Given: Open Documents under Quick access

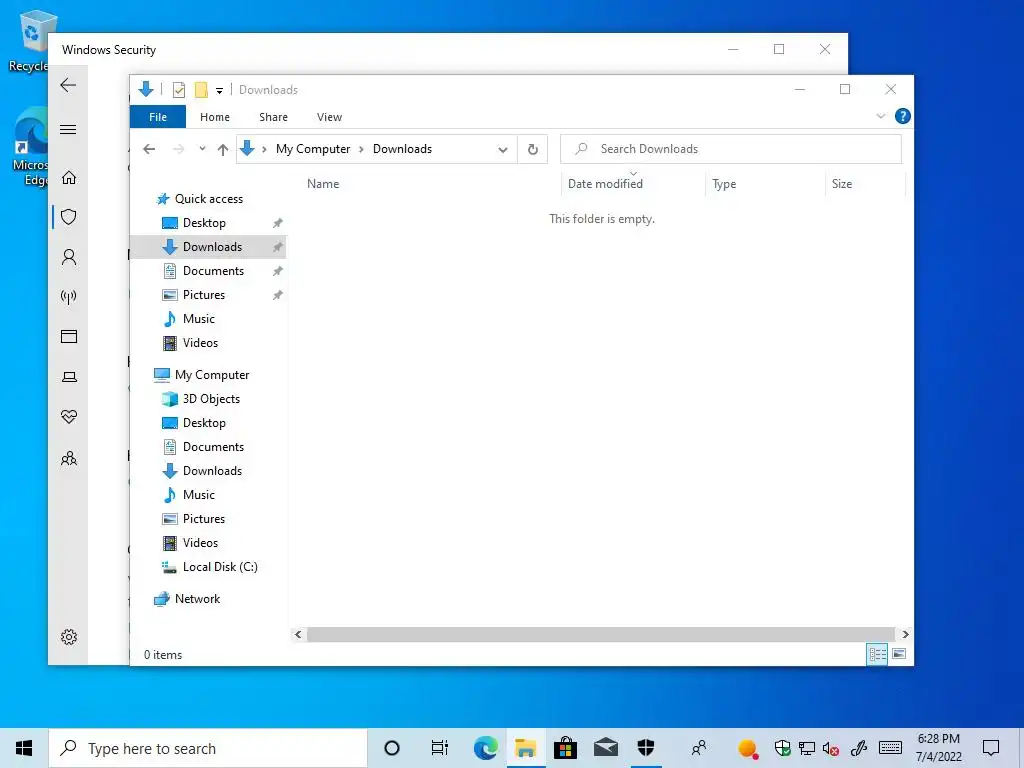Looking at the screenshot, I should 213,270.
